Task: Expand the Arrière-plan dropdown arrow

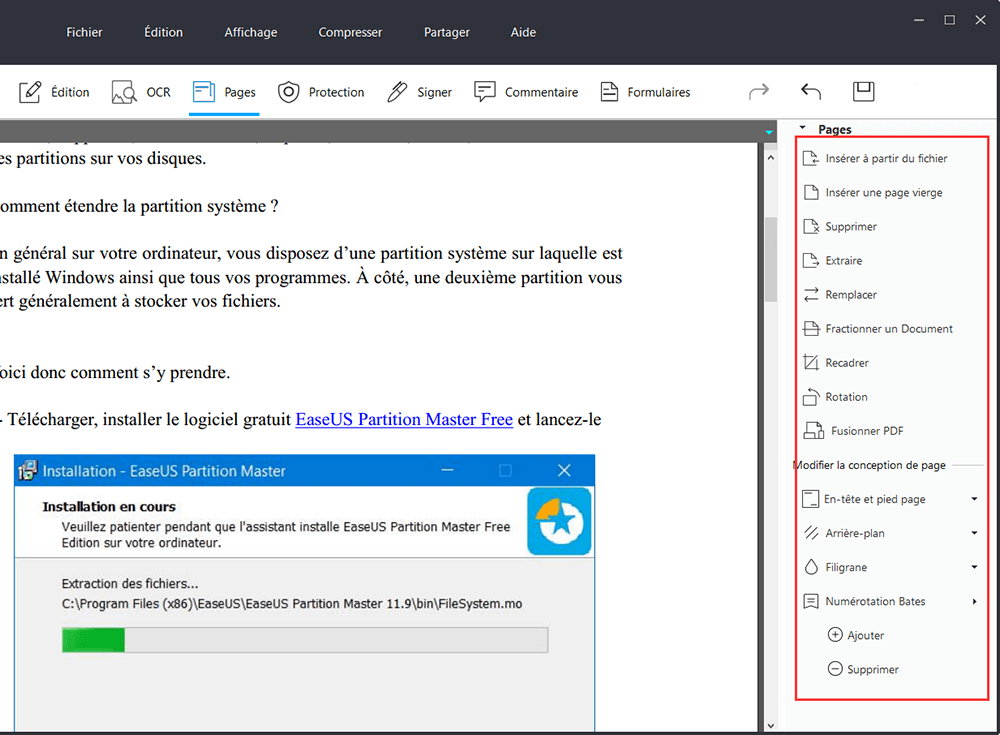Action: [974, 533]
